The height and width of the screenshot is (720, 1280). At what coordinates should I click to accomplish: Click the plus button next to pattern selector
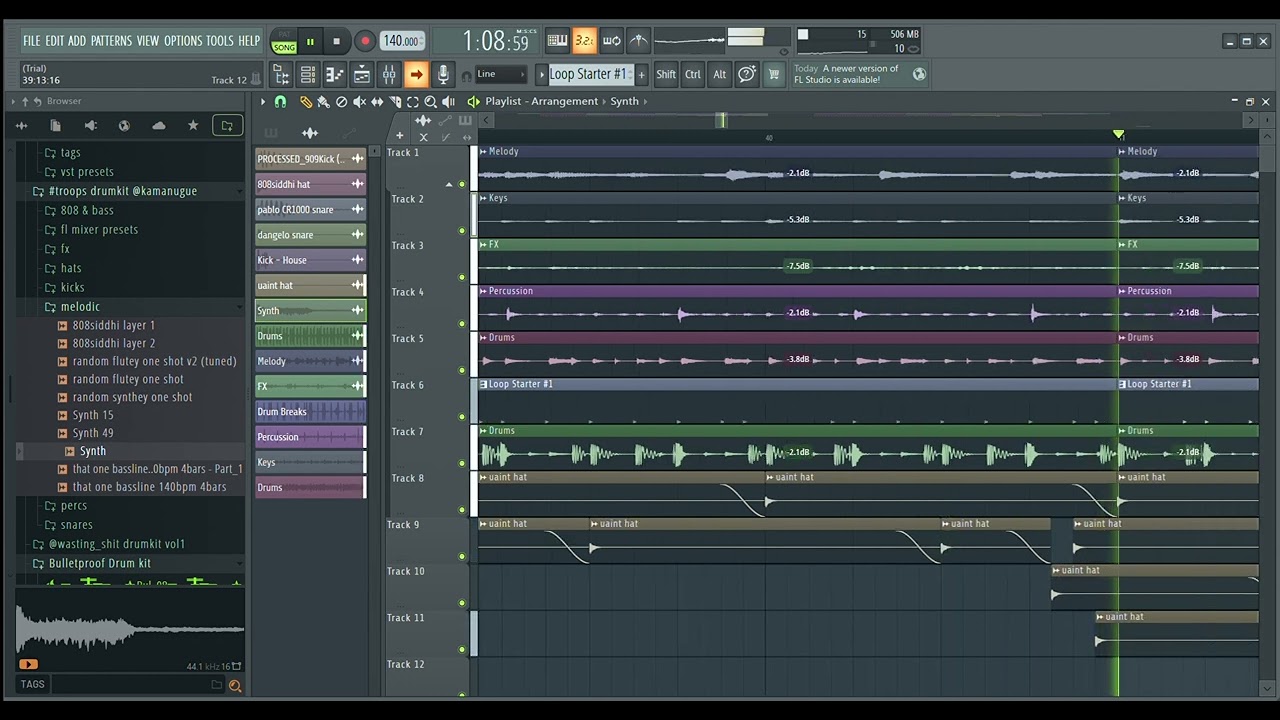(x=642, y=74)
